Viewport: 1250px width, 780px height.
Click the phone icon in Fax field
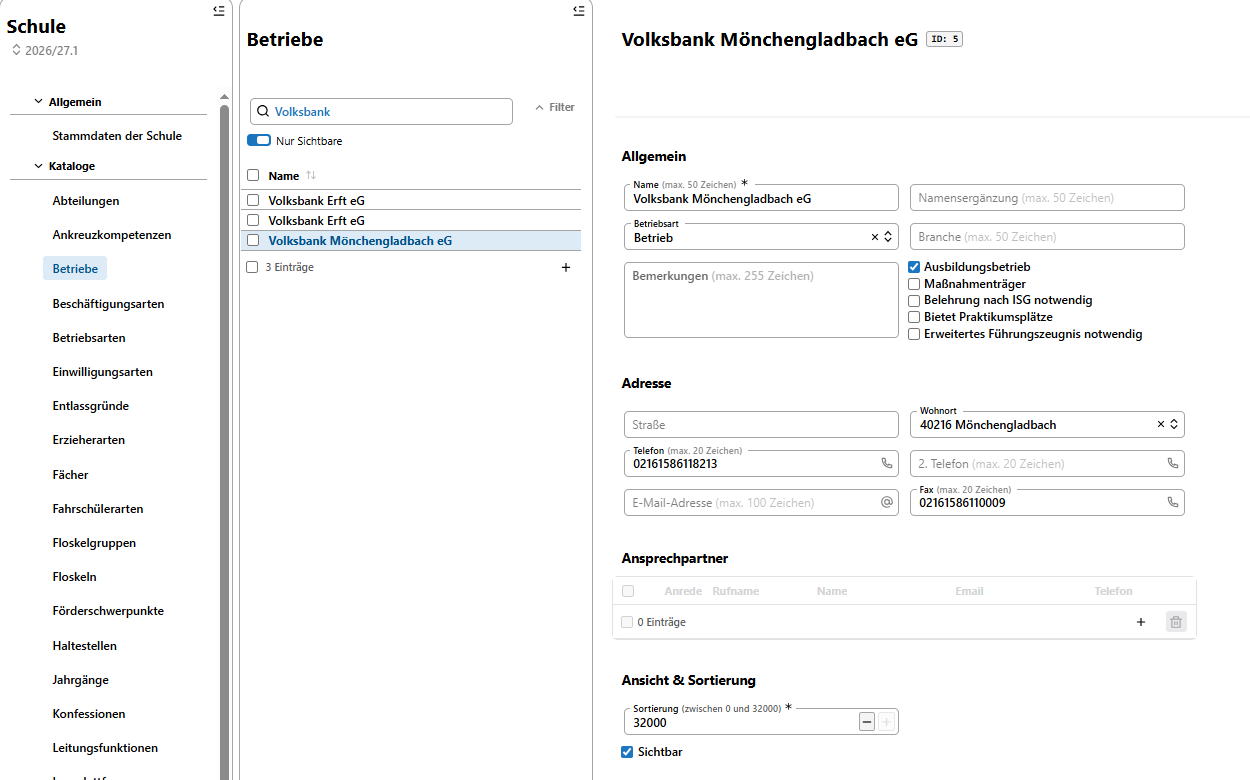tap(1173, 502)
